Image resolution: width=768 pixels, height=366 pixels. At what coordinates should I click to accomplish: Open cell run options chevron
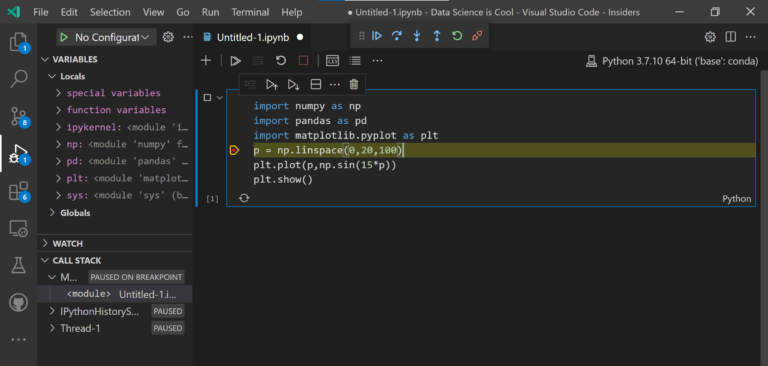click(x=219, y=98)
